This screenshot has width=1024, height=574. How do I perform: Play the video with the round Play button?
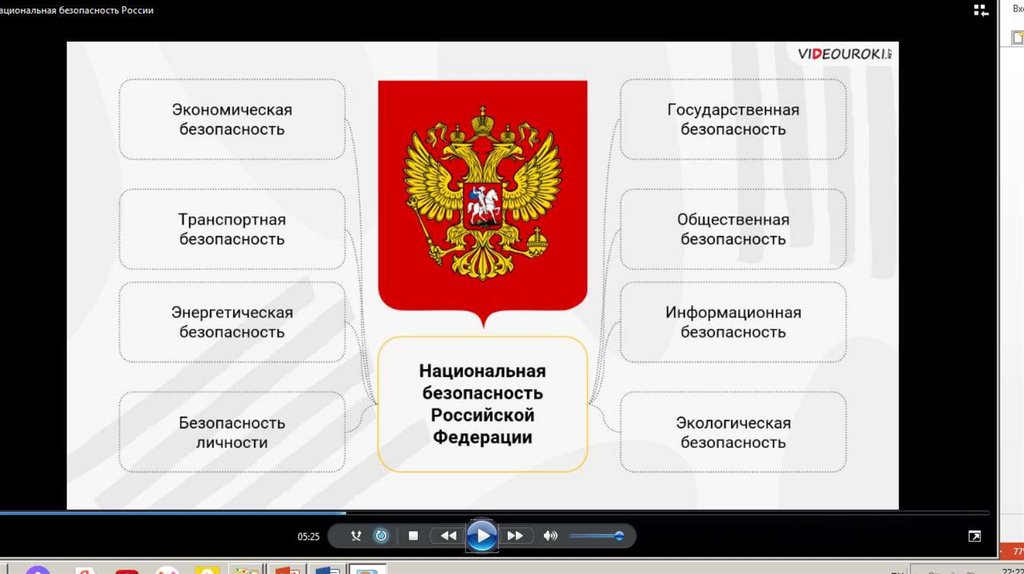pos(482,536)
